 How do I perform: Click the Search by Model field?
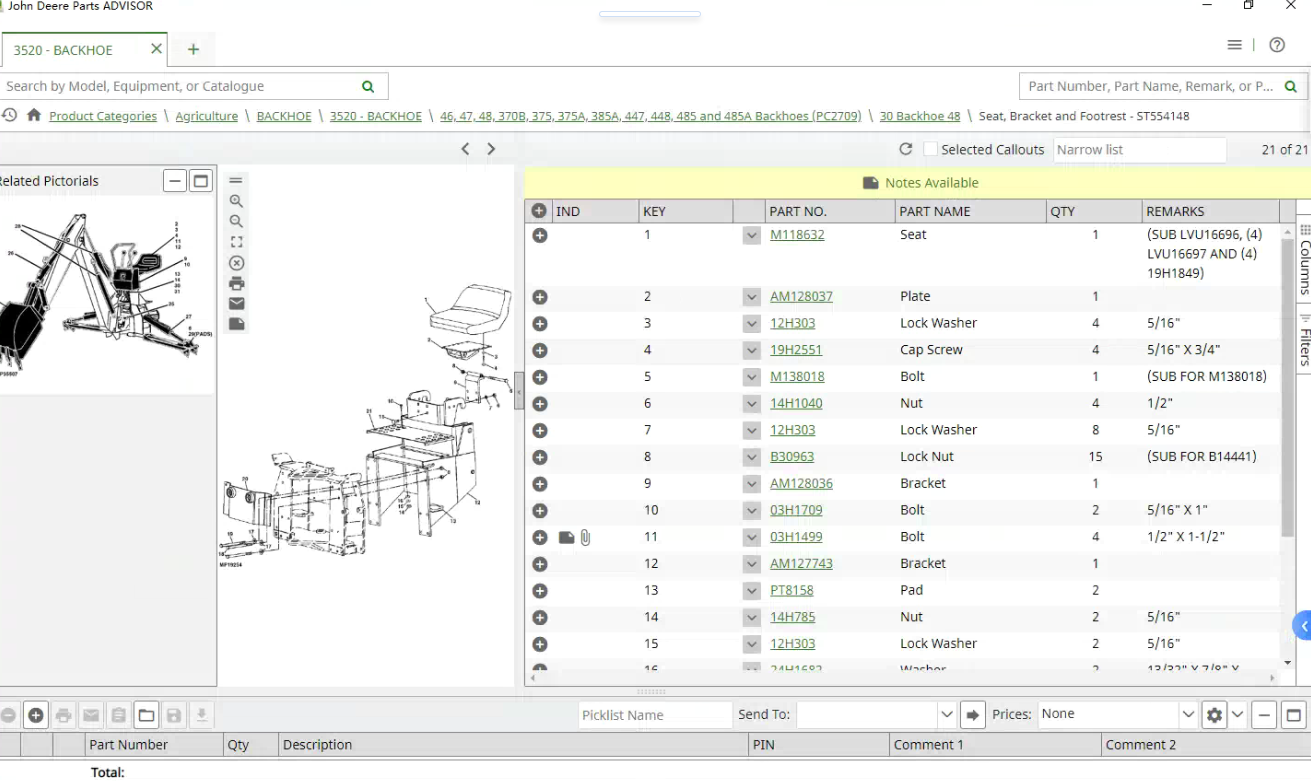(x=180, y=86)
